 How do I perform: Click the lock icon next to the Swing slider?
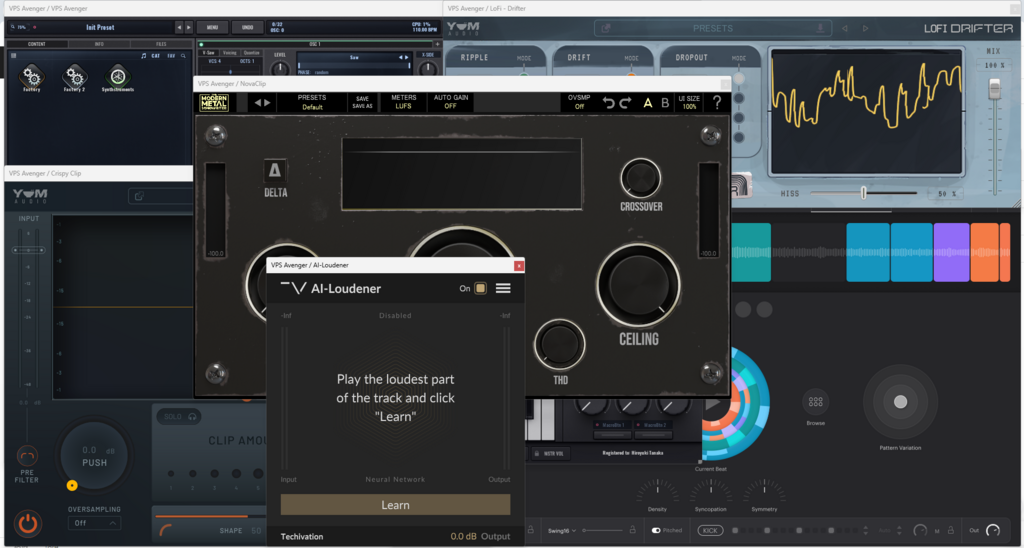point(632,530)
